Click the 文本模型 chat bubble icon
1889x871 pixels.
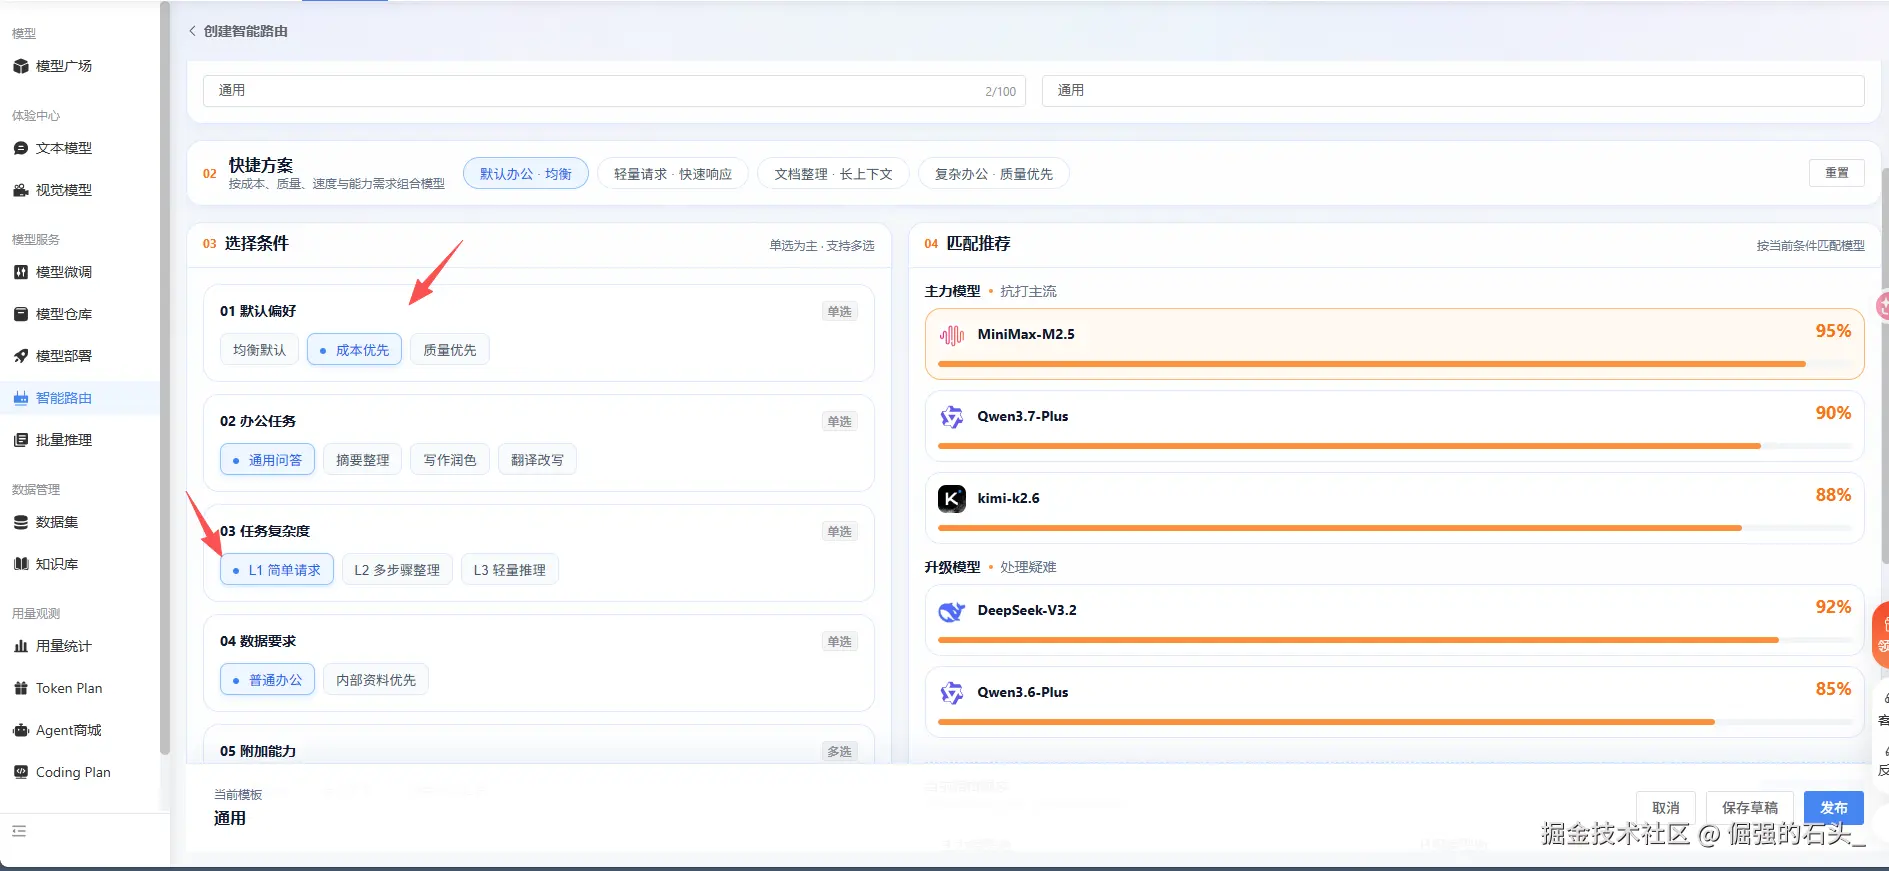coord(20,148)
